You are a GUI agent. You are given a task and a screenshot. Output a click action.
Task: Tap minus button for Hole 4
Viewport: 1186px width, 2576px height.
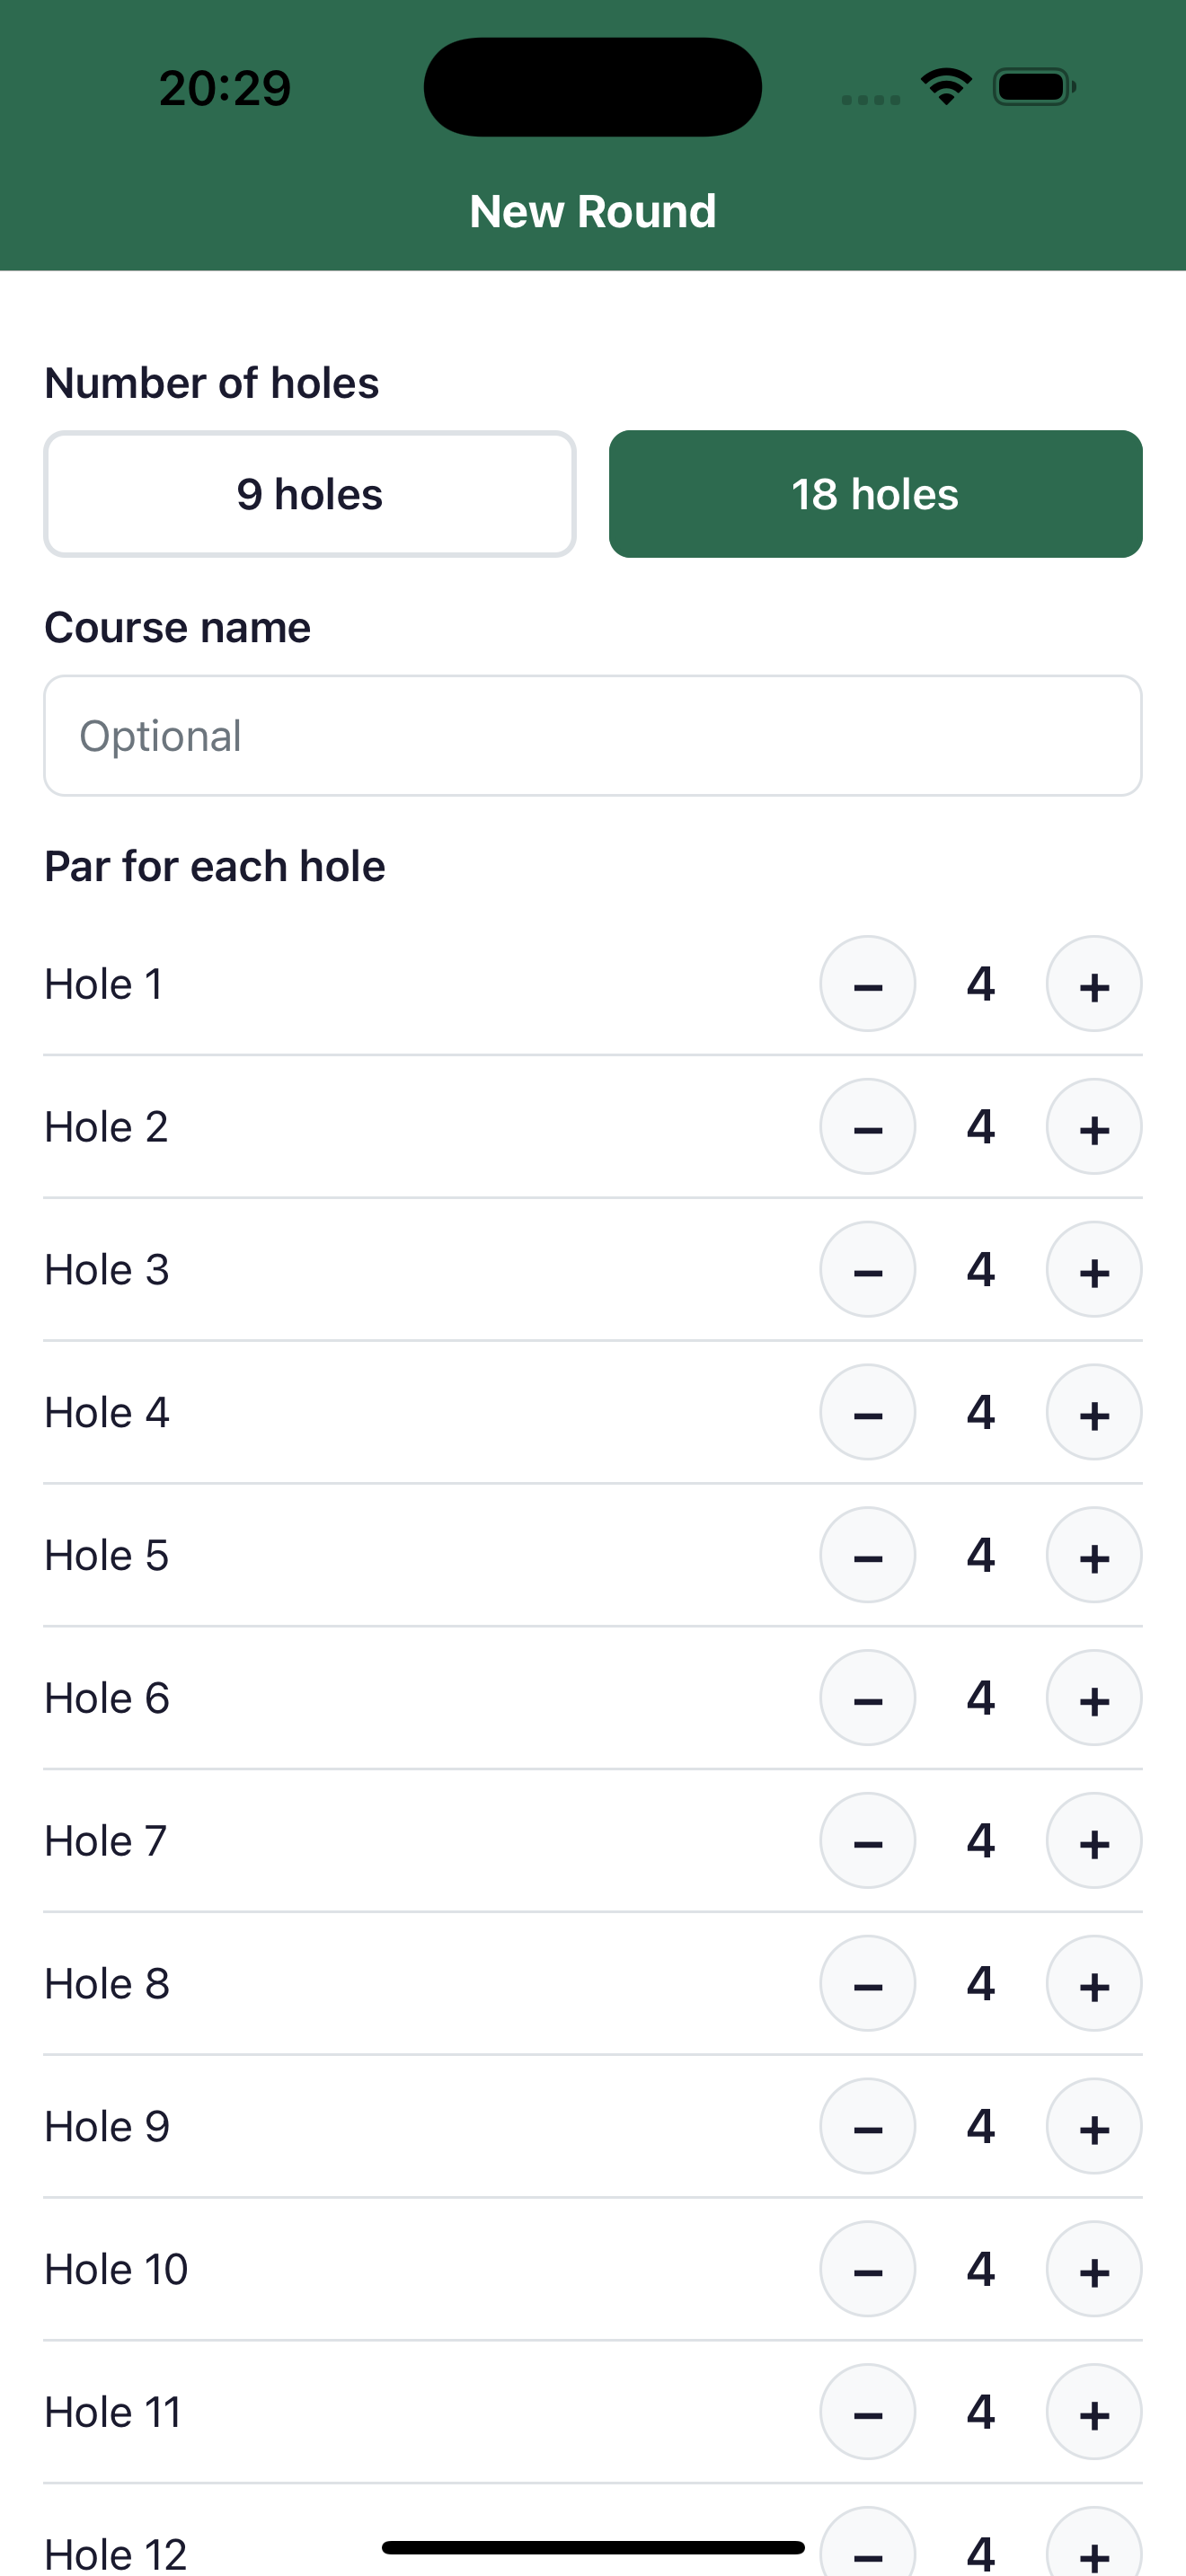tap(867, 1413)
